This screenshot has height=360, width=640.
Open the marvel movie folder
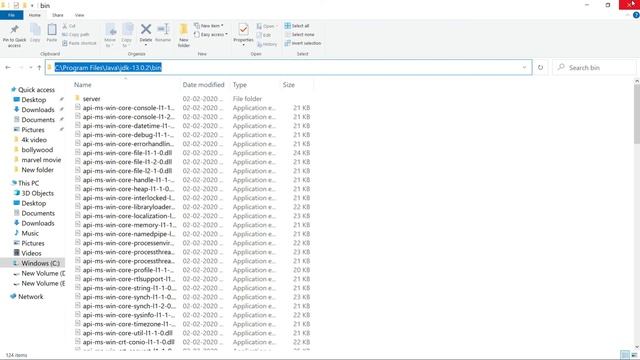click(x=41, y=160)
